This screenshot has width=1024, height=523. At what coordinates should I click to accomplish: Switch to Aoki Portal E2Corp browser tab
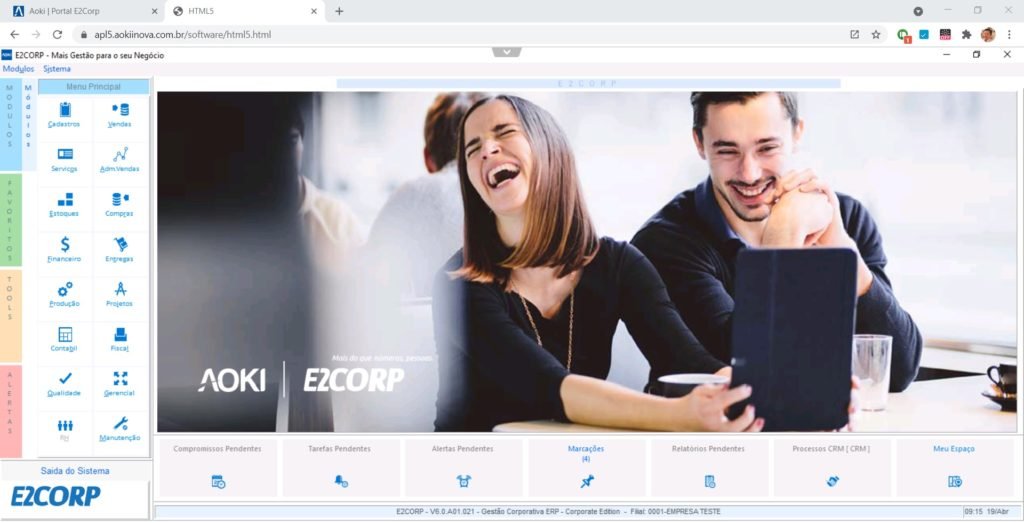click(x=85, y=11)
